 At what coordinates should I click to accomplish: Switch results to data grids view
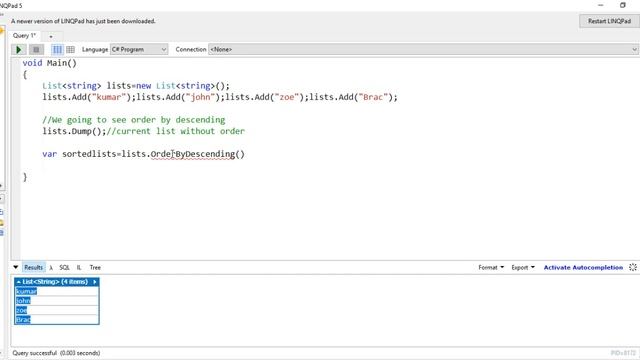pyautogui.click(x=70, y=49)
